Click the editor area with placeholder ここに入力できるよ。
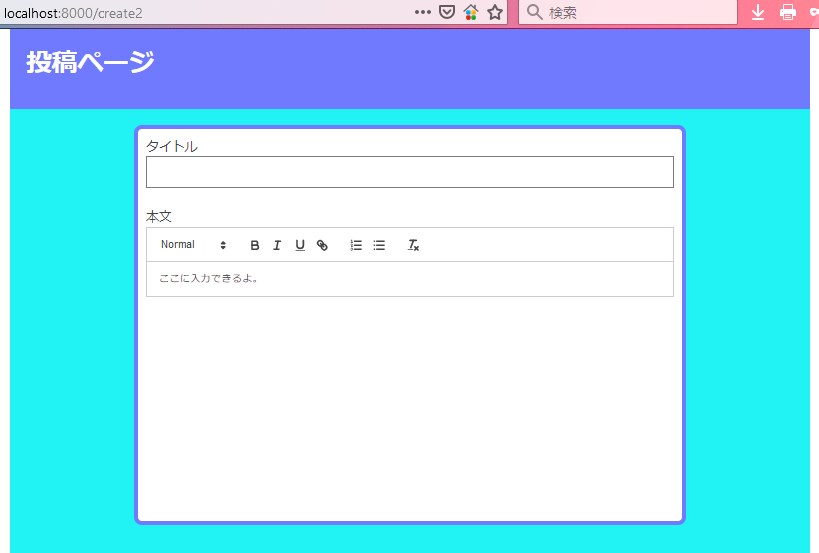Image resolution: width=819 pixels, height=553 pixels. pos(409,279)
